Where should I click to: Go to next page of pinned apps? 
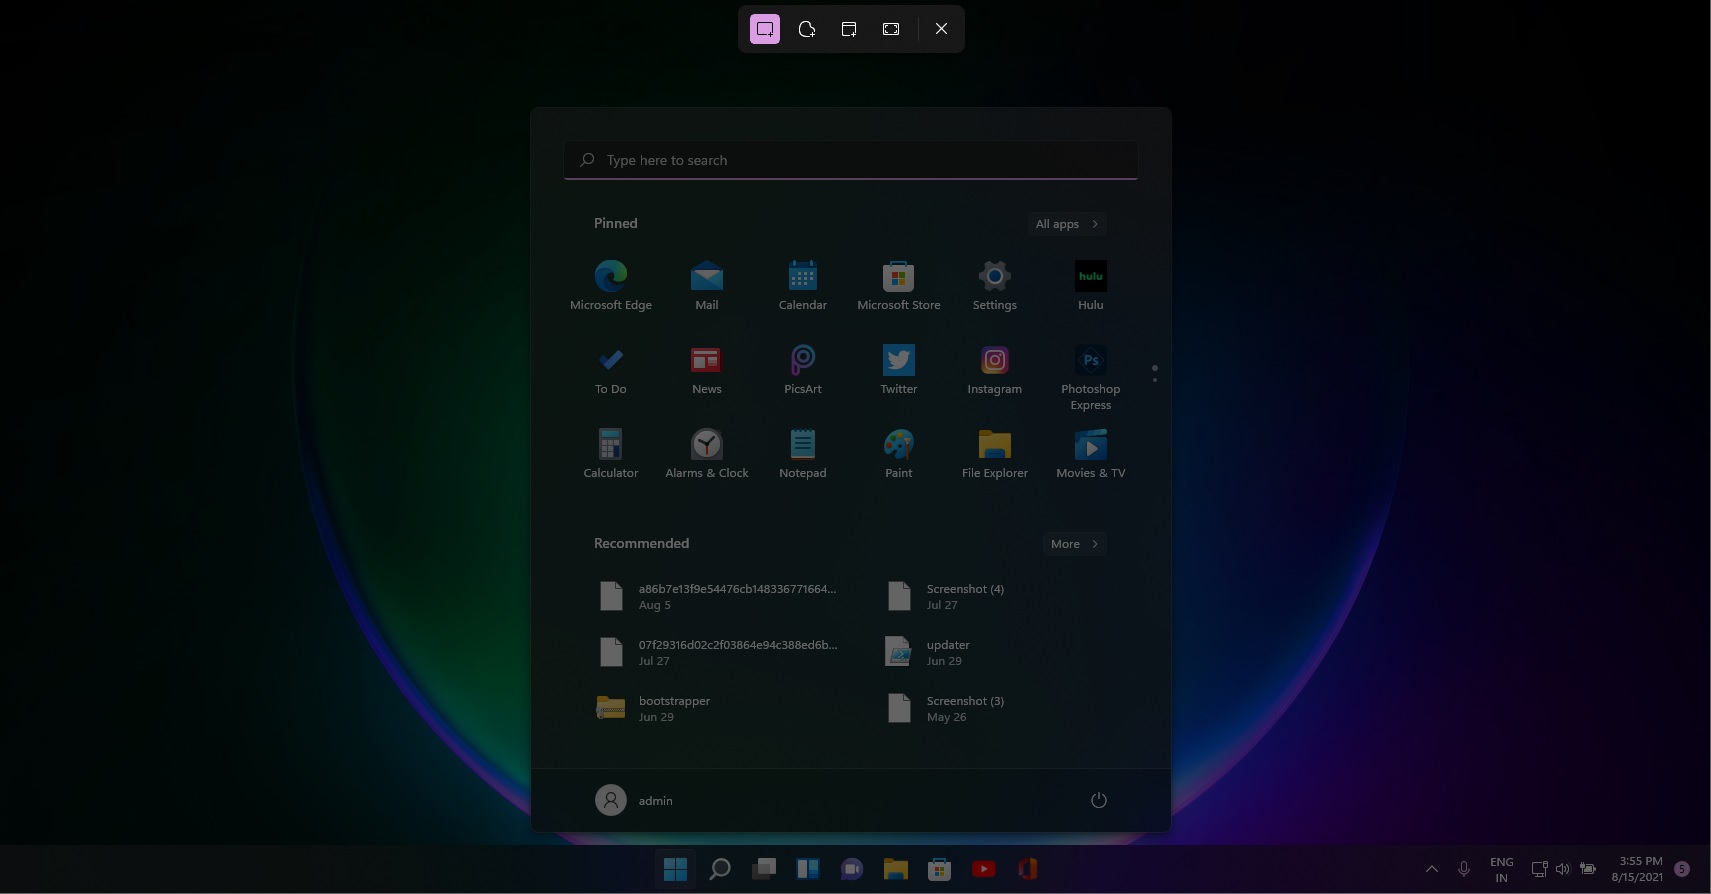tap(1155, 380)
